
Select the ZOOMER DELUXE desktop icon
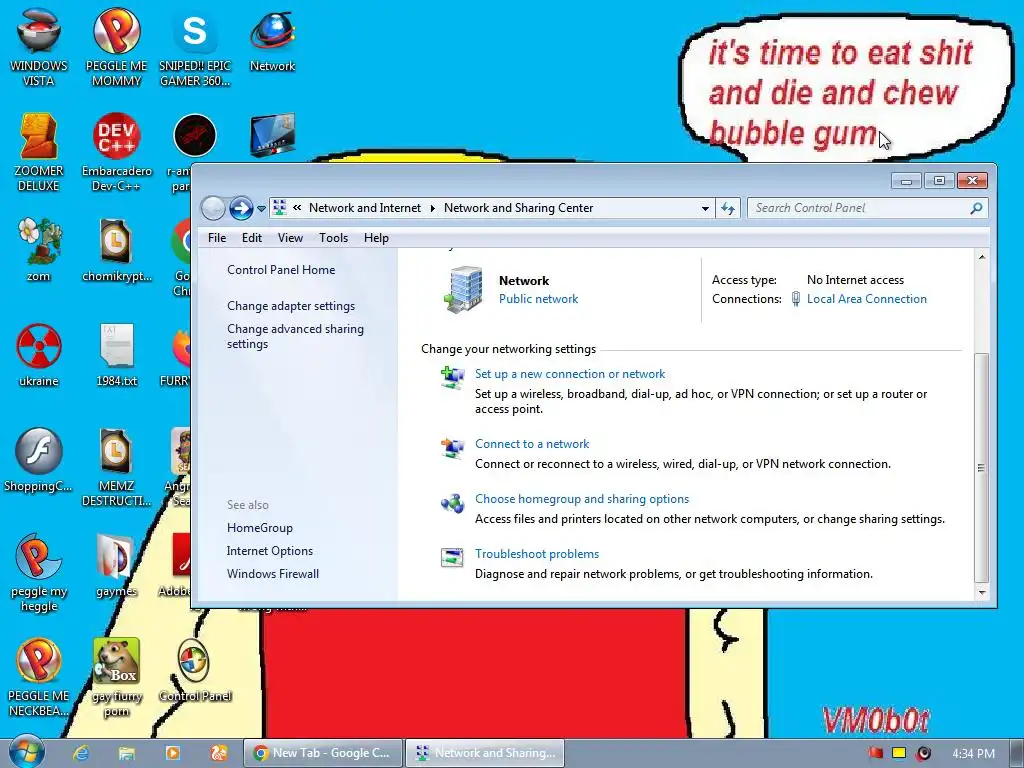39,152
